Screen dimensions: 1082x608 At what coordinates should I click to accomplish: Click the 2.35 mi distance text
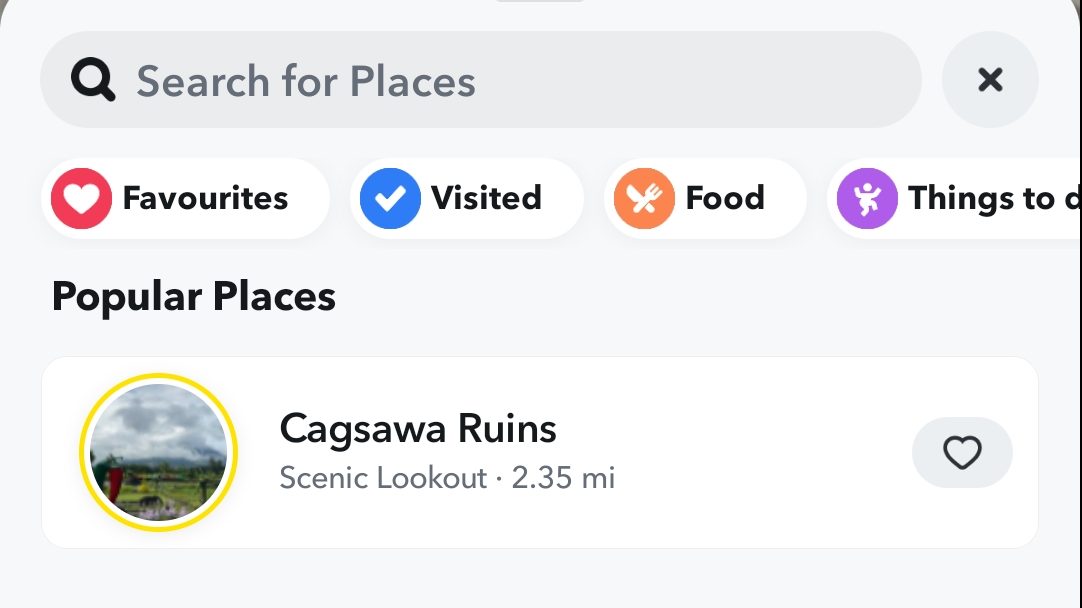(564, 478)
